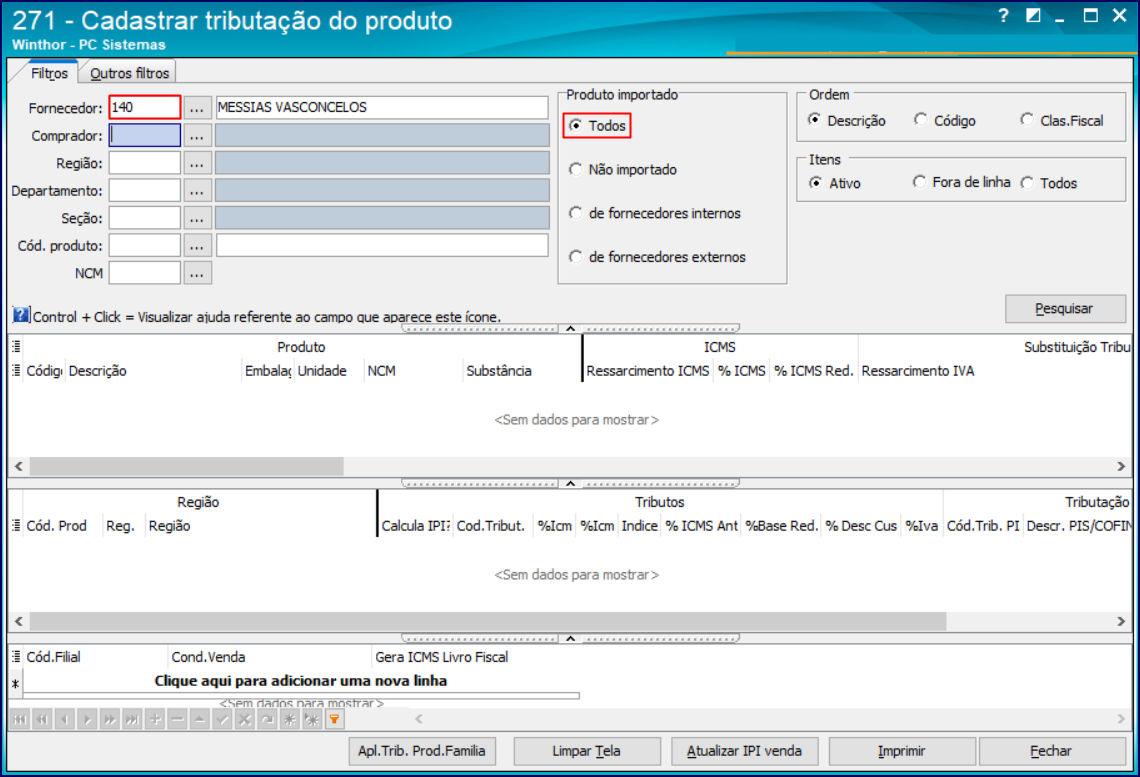This screenshot has height=777, width=1140.
Task: Open Fornecedor lookup ellipsis button
Action: click(197, 108)
